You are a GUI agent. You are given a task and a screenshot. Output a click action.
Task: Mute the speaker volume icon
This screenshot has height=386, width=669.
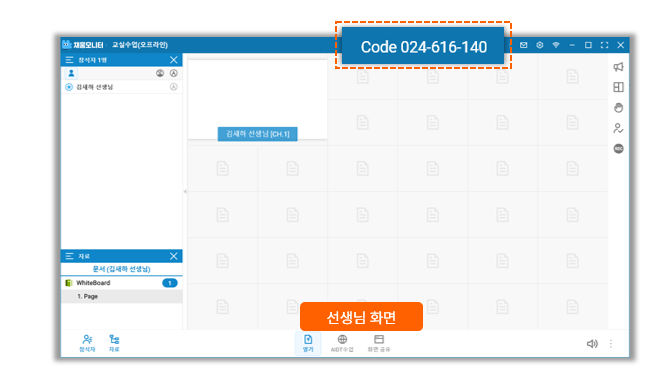point(592,344)
